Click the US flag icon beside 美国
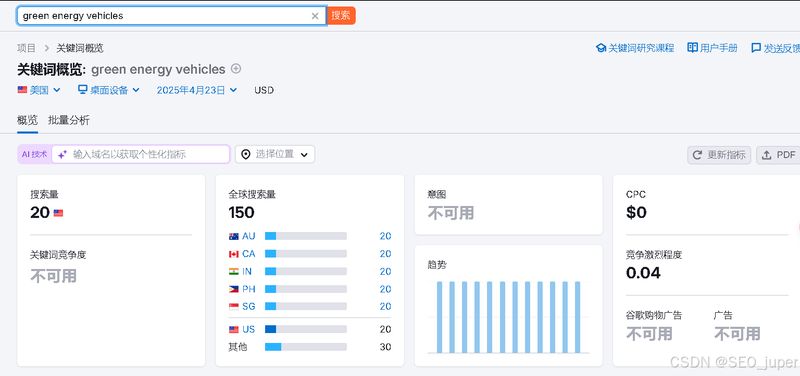The width and height of the screenshot is (800, 376). point(22,90)
